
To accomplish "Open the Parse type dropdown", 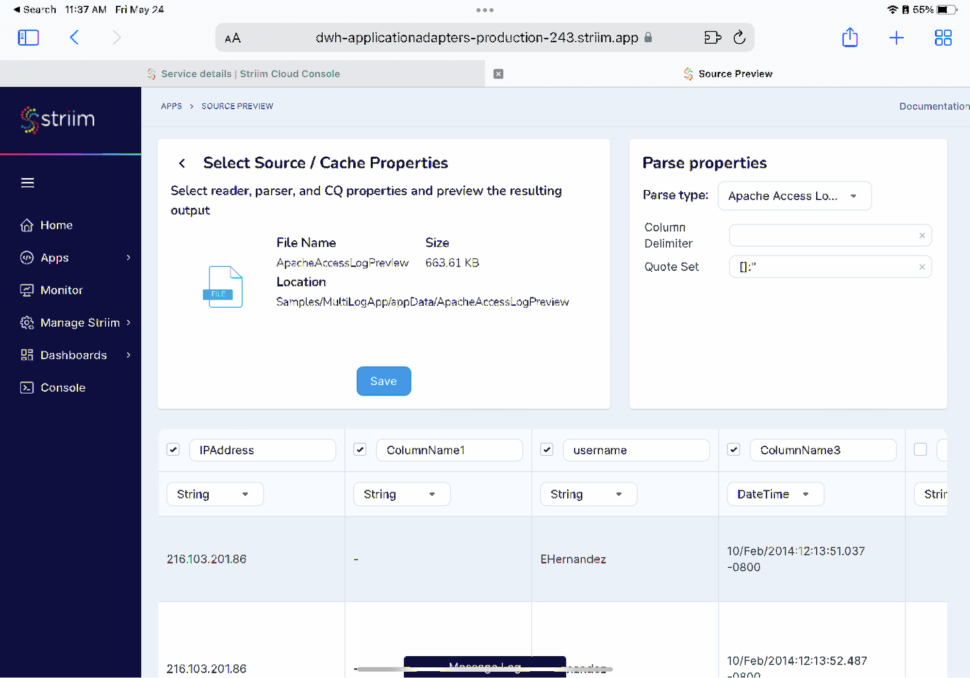I will pyautogui.click(x=794, y=196).
